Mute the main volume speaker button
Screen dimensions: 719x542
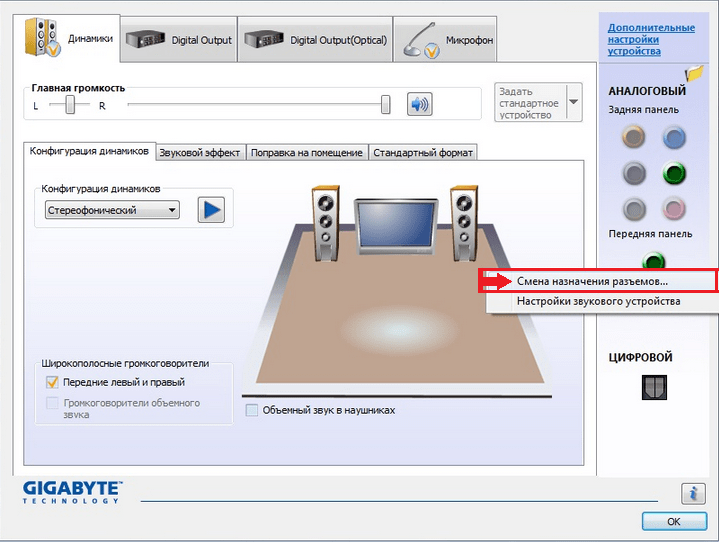click(x=419, y=104)
